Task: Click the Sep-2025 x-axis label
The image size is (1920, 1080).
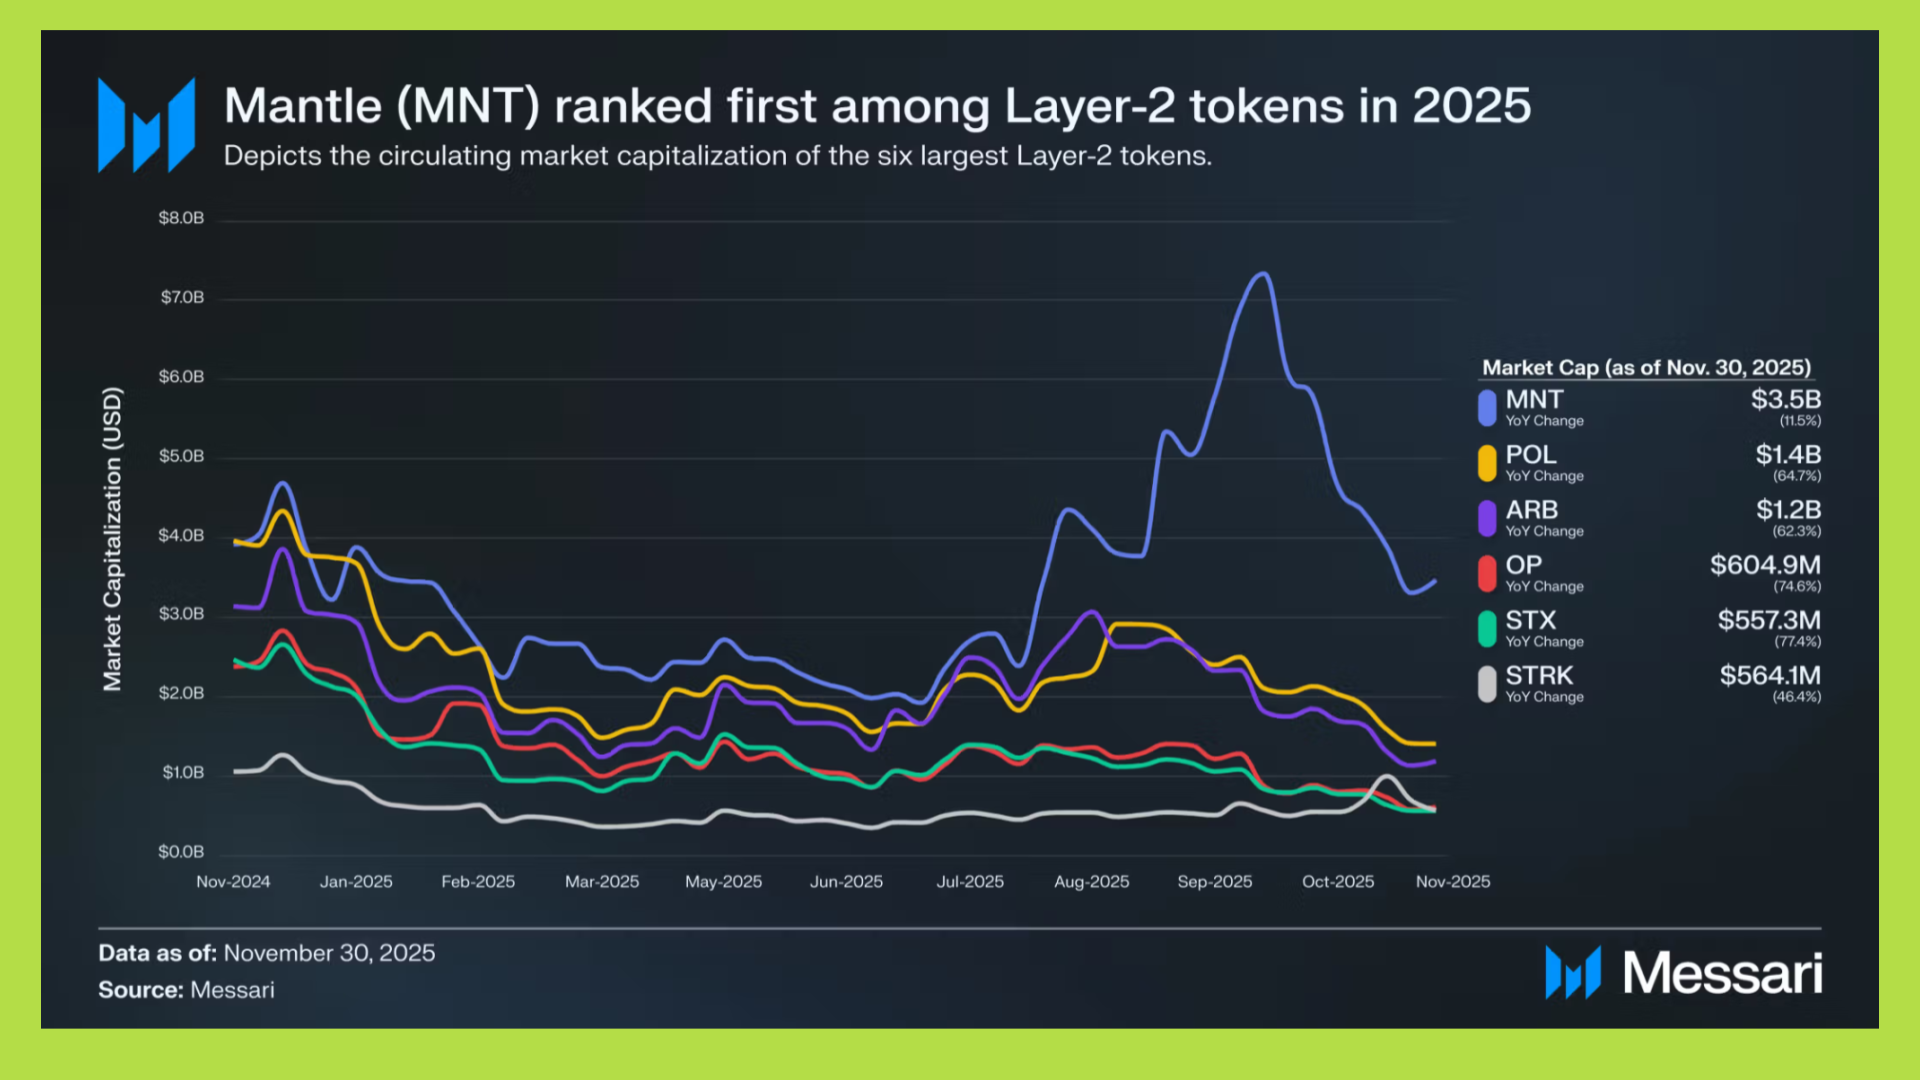Action: pos(1214,881)
